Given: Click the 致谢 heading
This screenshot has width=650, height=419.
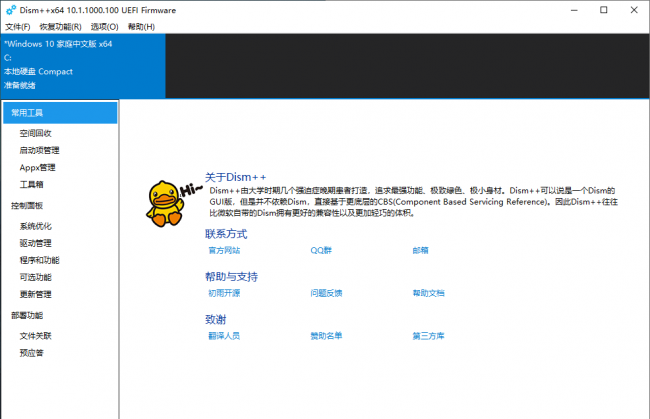Looking at the screenshot, I should pyautogui.click(x=216, y=319).
